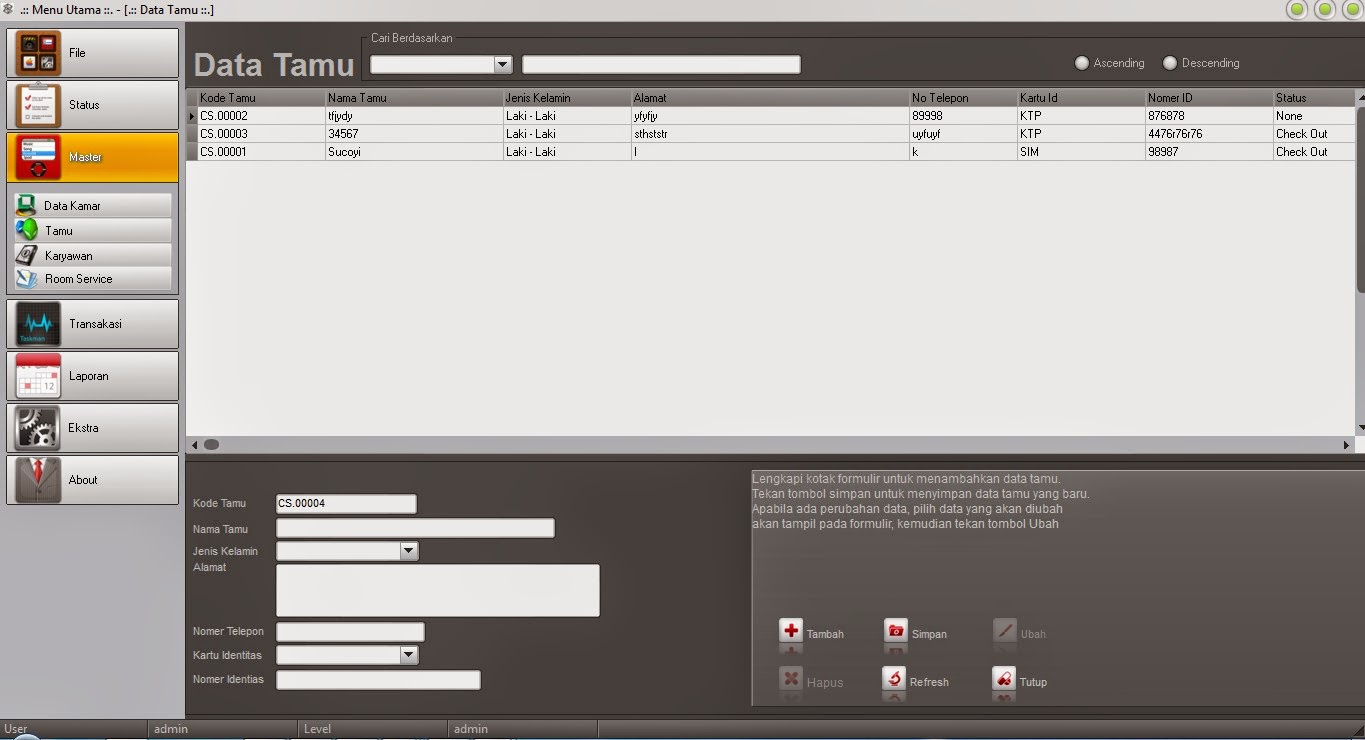The width and height of the screenshot is (1365, 740).
Task: Select the Descending radio button
Action: [1170, 62]
